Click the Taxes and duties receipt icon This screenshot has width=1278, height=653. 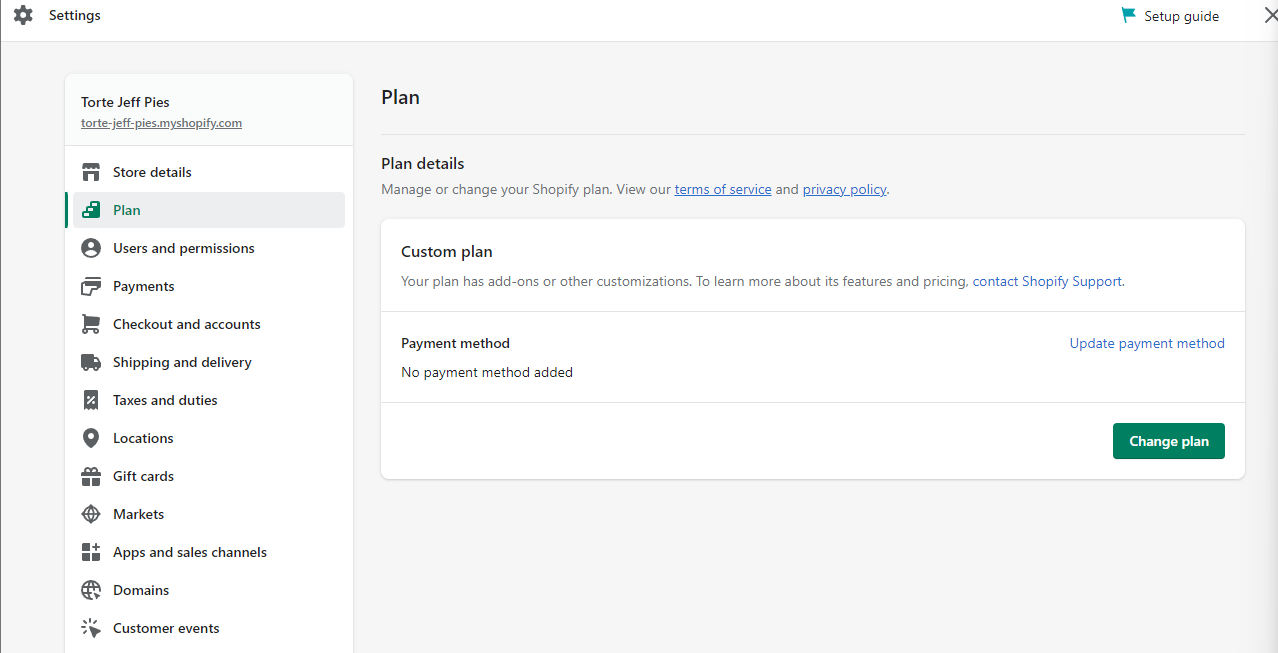91,400
